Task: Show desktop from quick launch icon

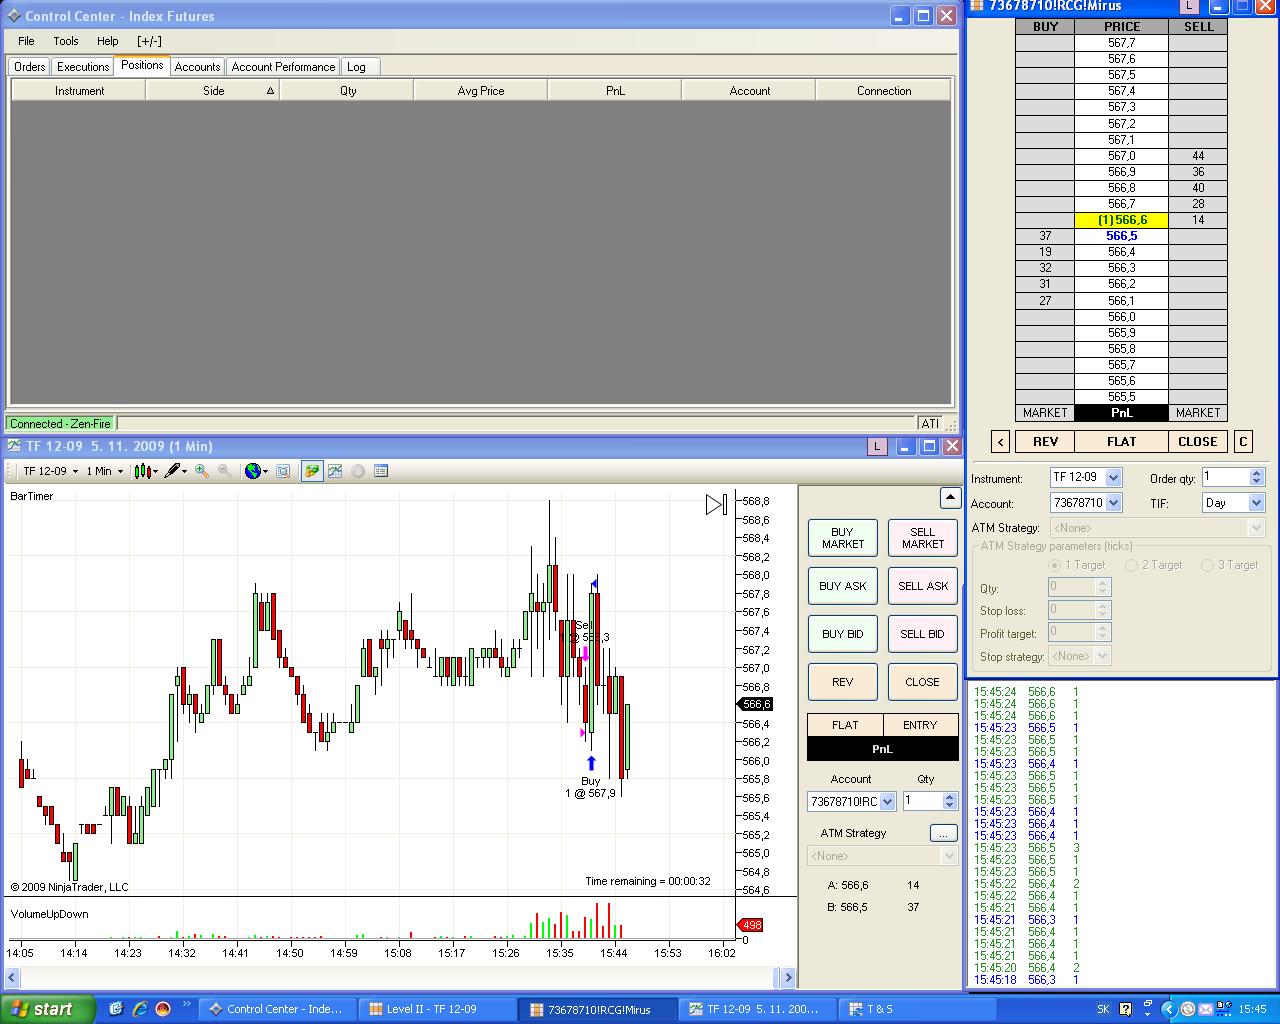Action: pyautogui.click(x=116, y=1009)
